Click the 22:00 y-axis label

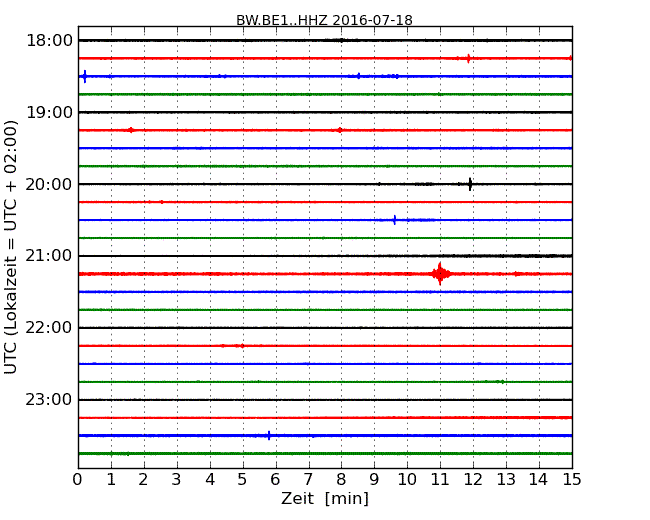[x=49, y=328]
